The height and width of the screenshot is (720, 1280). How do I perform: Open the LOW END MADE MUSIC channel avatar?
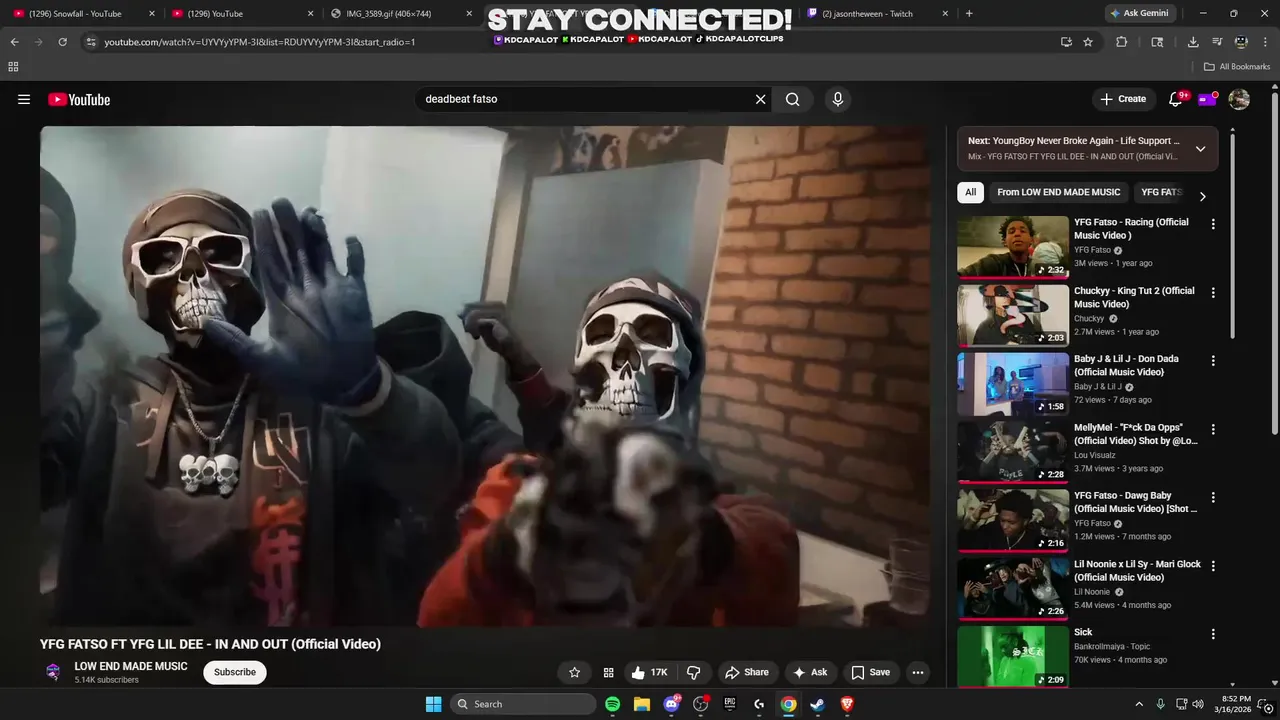(x=53, y=672)
